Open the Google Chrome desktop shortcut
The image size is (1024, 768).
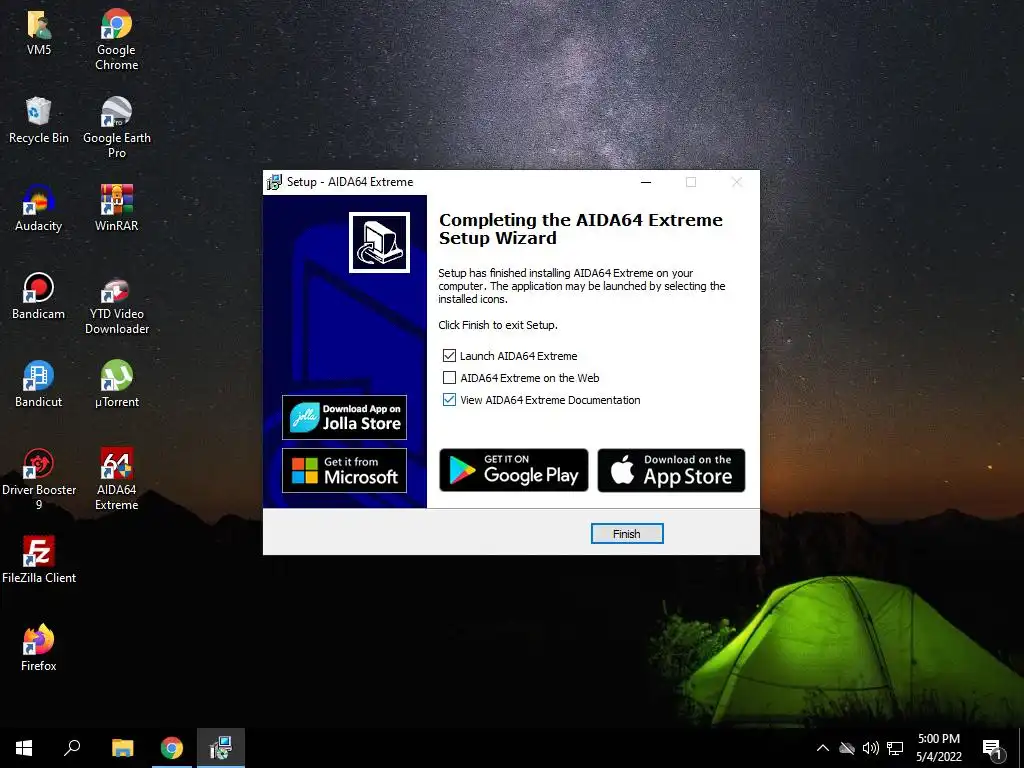click(116, 39)
